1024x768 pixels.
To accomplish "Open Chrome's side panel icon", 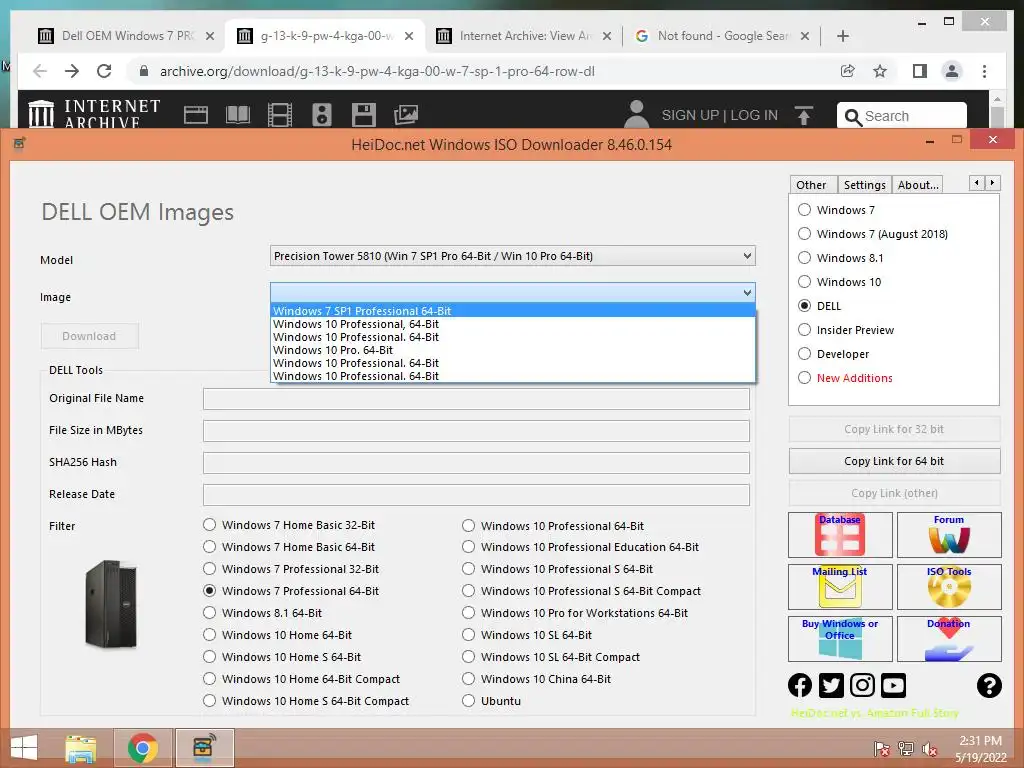I will coord(920,71).
